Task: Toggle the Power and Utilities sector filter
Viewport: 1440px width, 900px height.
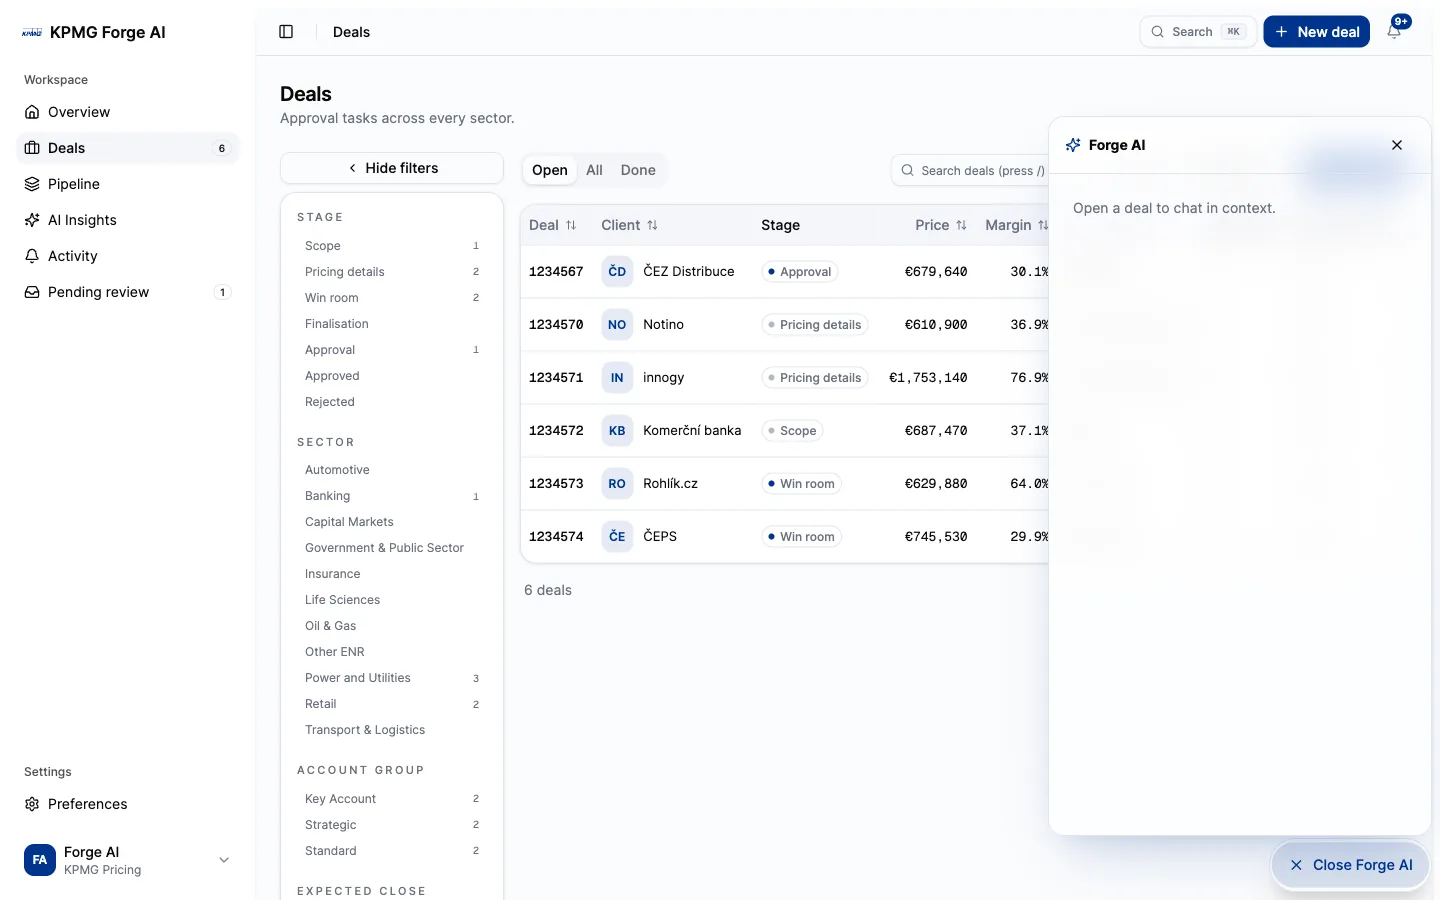Action: click(392, 678)
